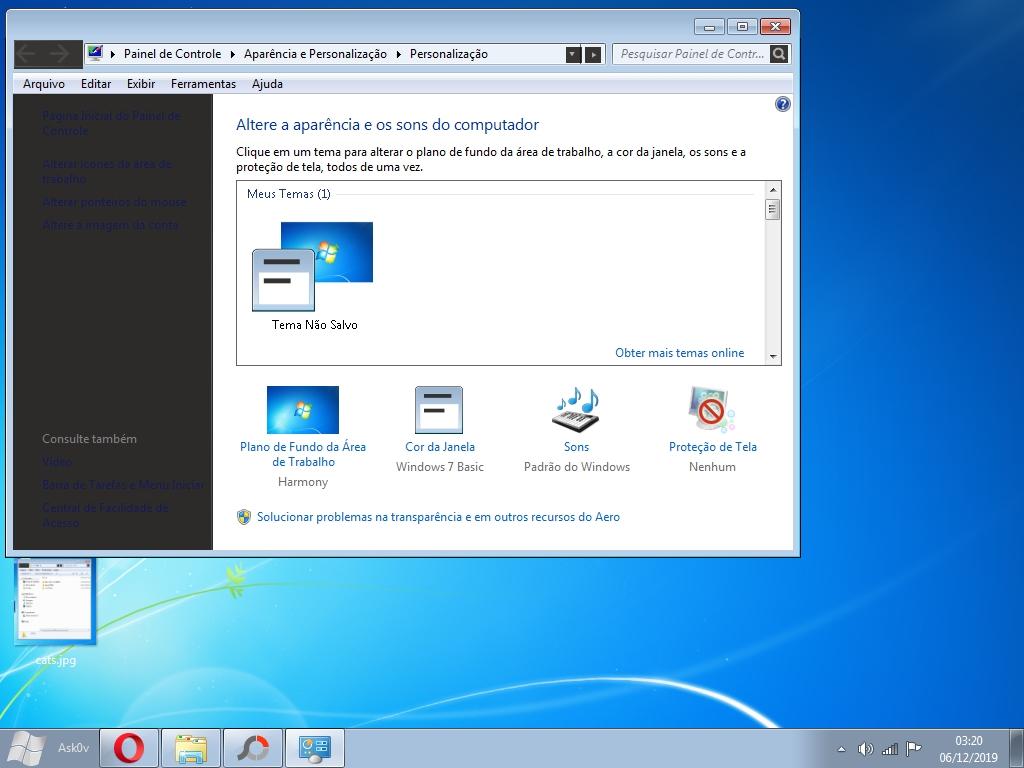The width and height of the screenshot is (1024, 768).
Task: Click the address bar go/refresh button
Action: point(593,54)
